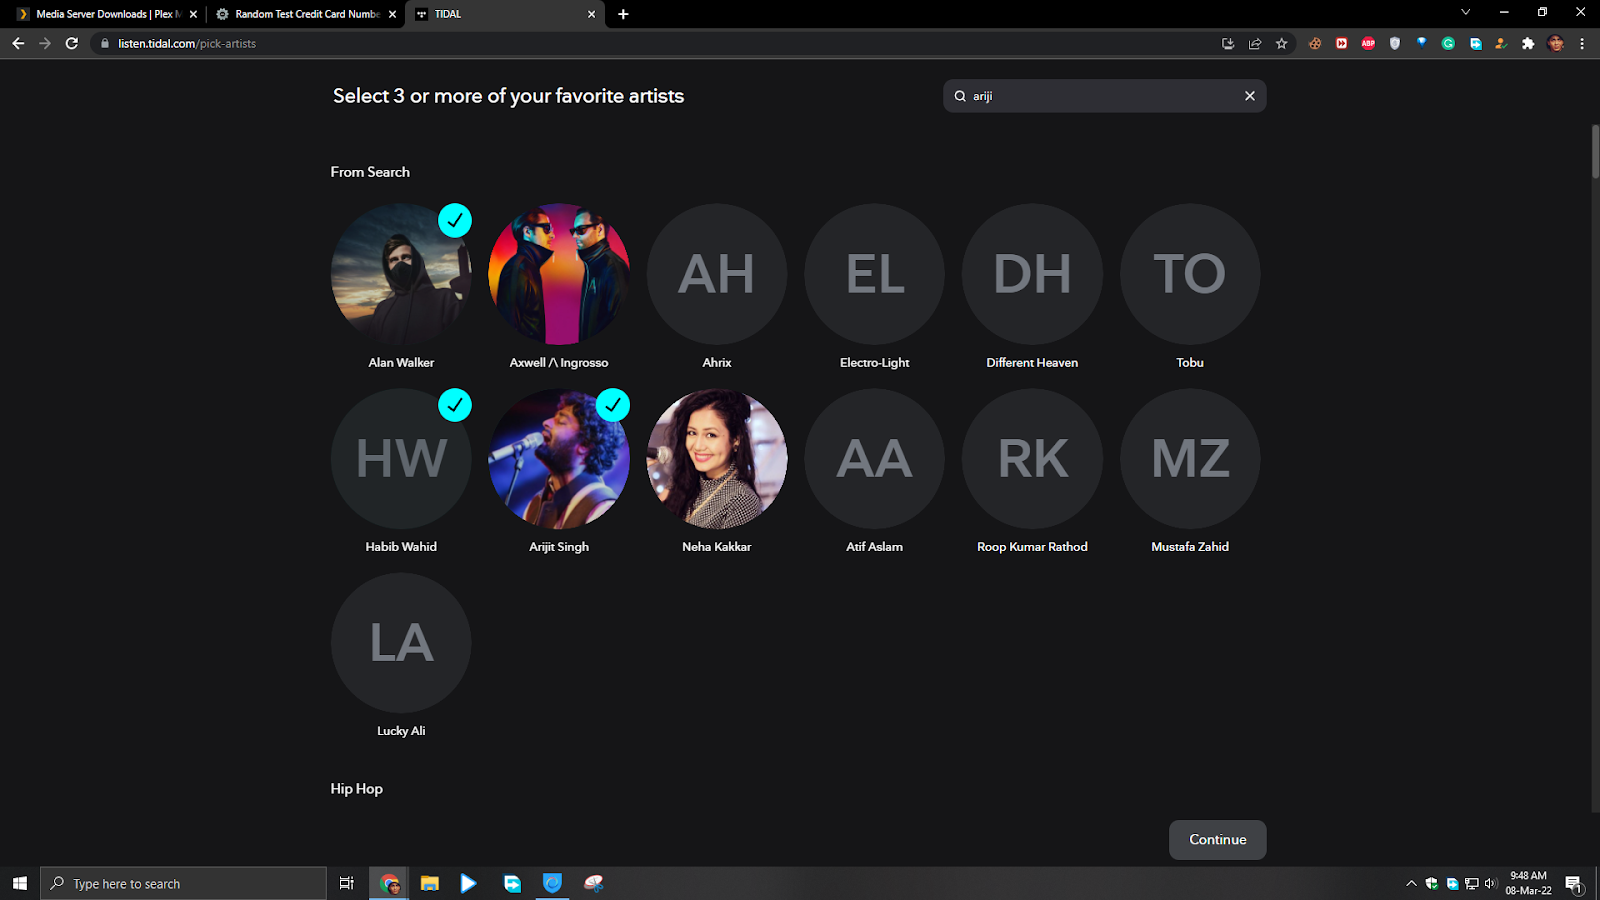The width and height of the screenshot is (1600, 900).
Task: Show hidden system tray icons
Action: point(1411,883)
